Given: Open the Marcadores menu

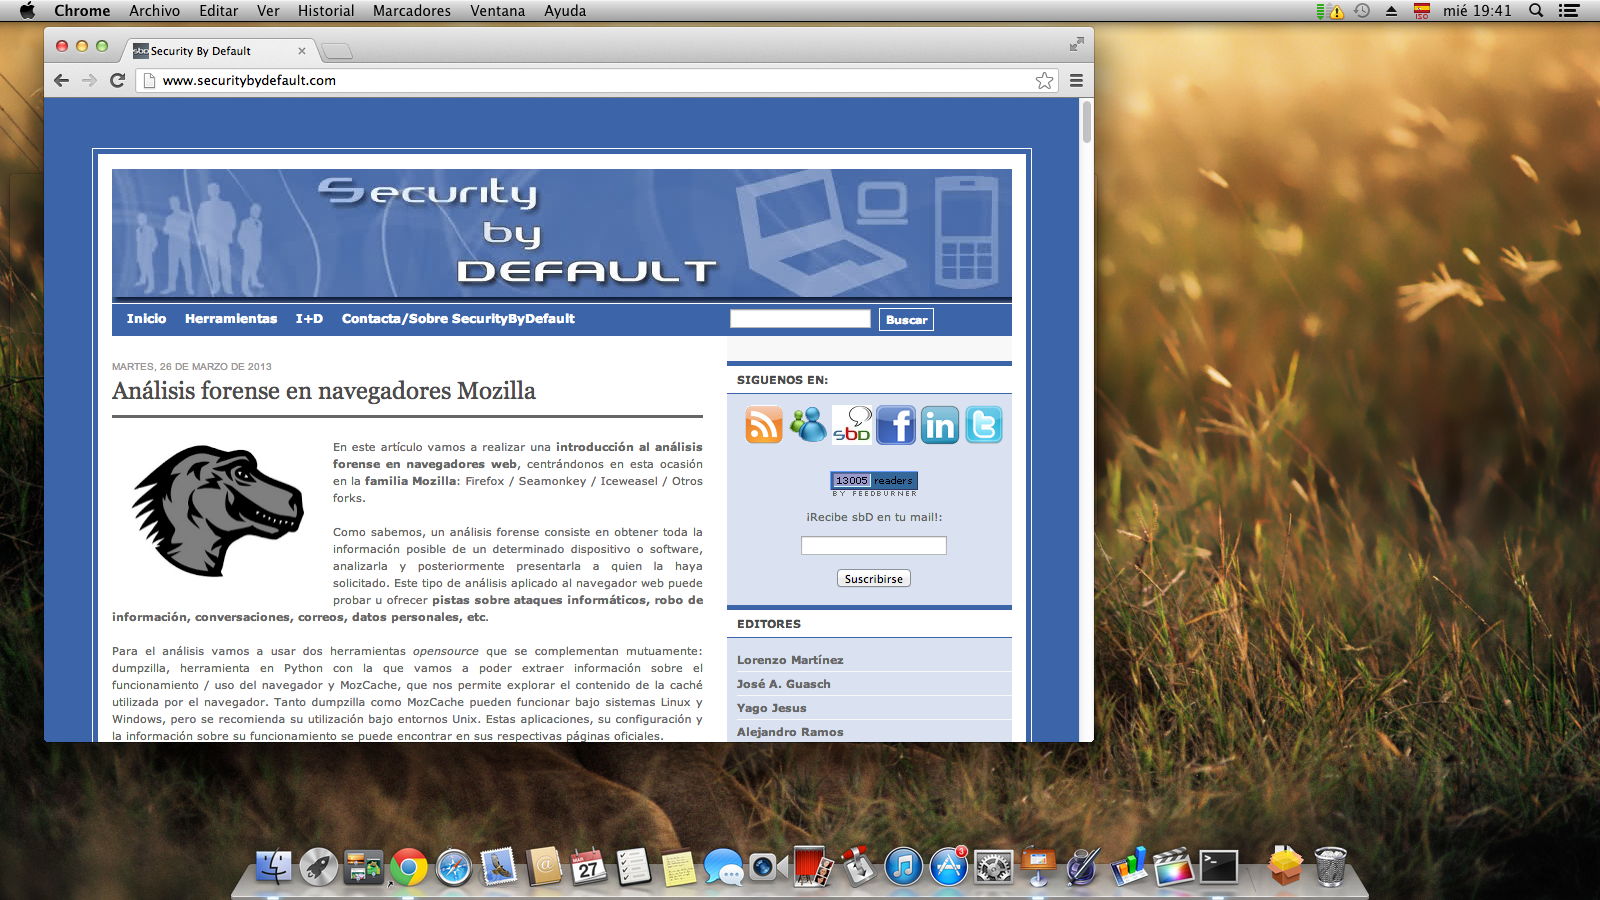Looking at the screenshot, I should click(x=412, y=11).
